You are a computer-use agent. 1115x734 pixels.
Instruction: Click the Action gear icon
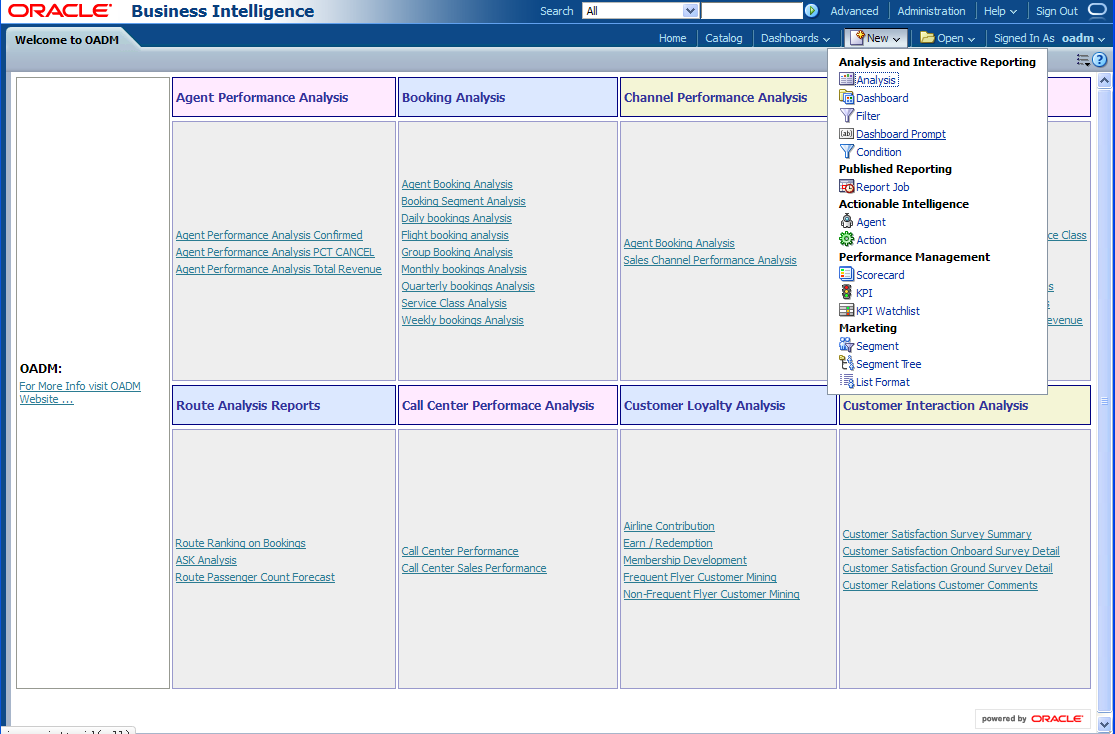pyautogui.click(x=846, y=240)
